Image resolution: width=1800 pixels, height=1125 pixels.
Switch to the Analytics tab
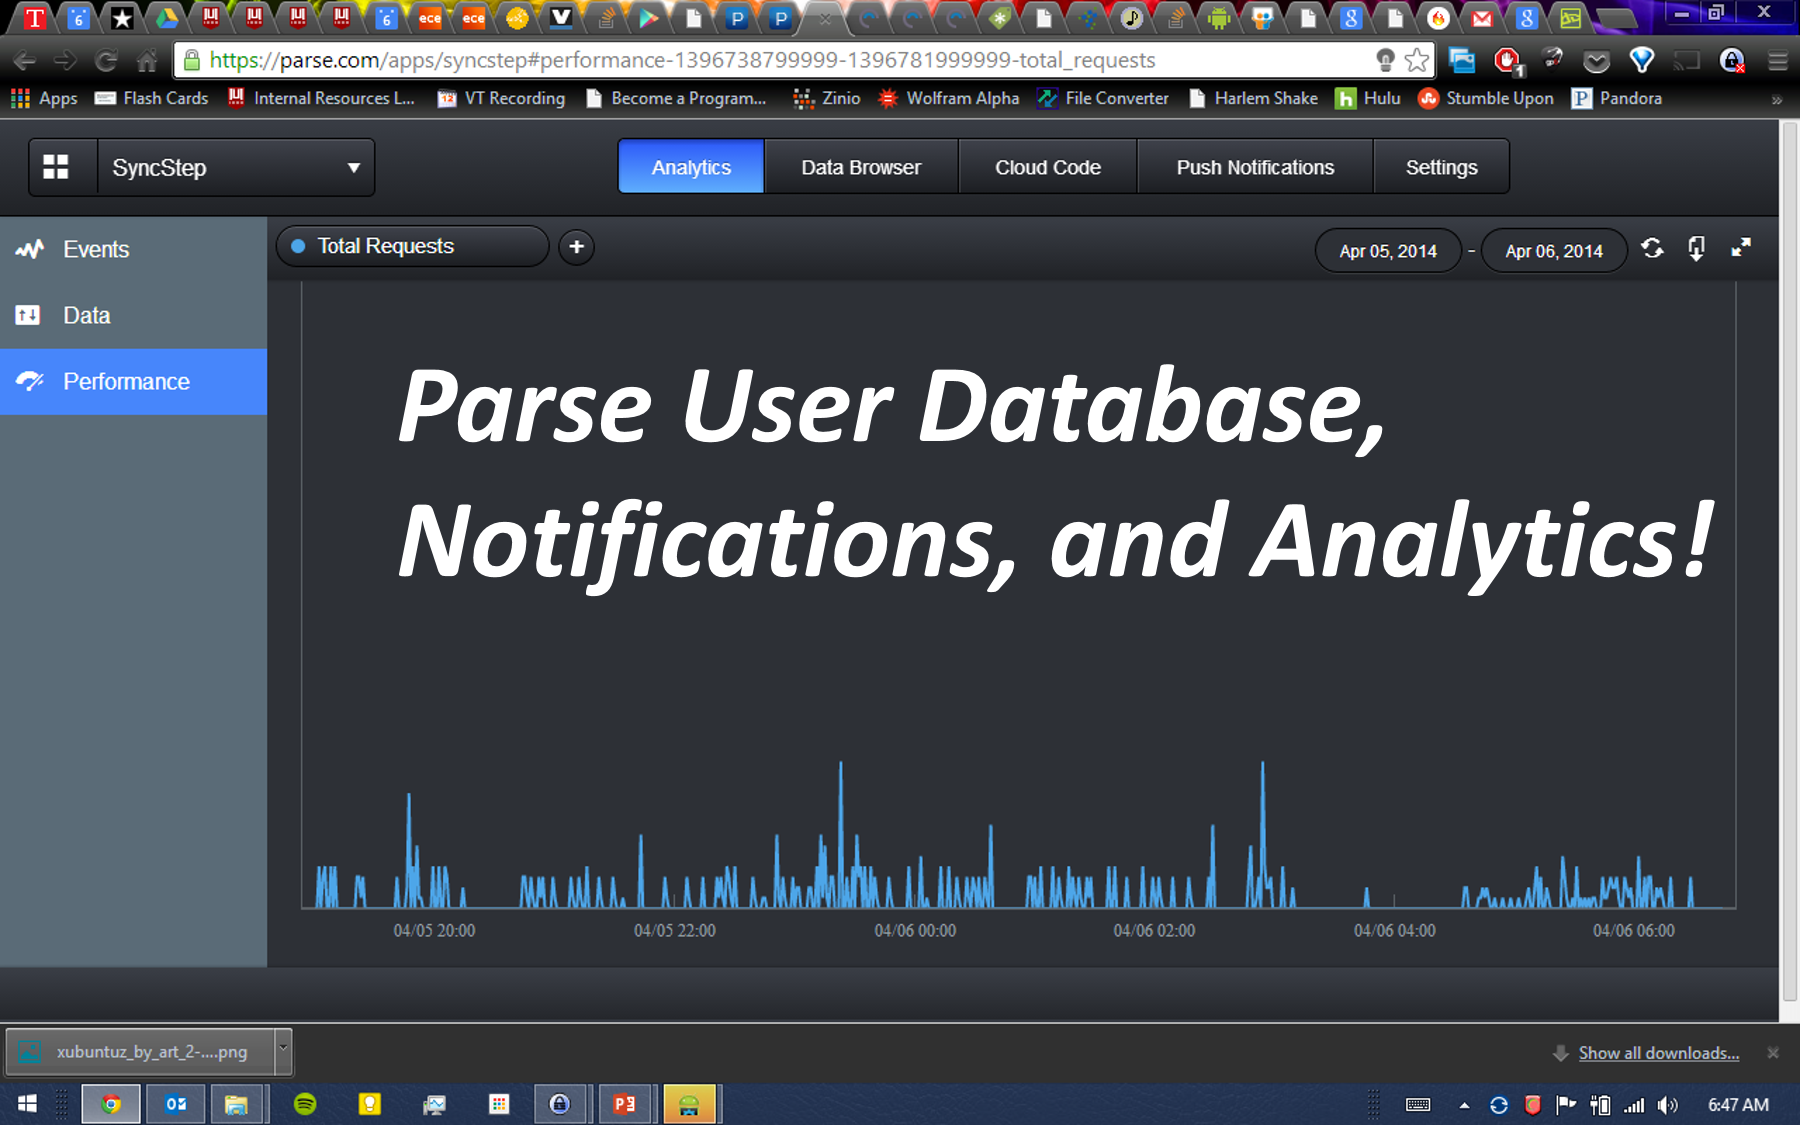691,167
